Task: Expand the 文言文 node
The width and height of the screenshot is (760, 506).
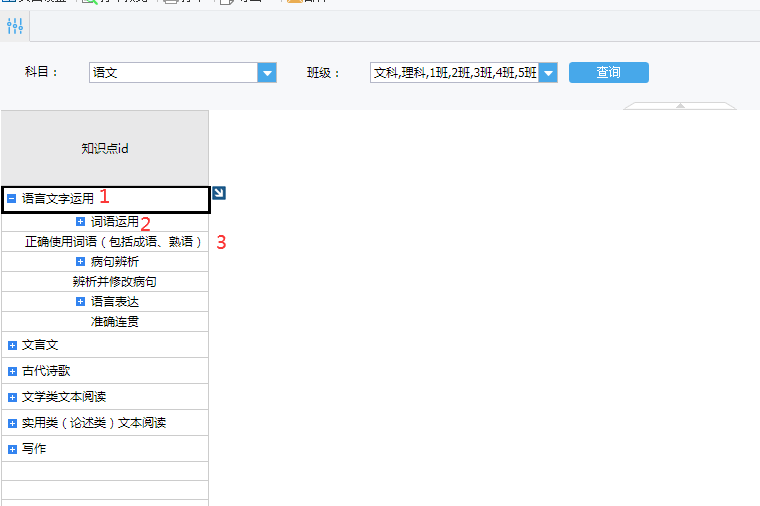Action: (x=13, y=346)
